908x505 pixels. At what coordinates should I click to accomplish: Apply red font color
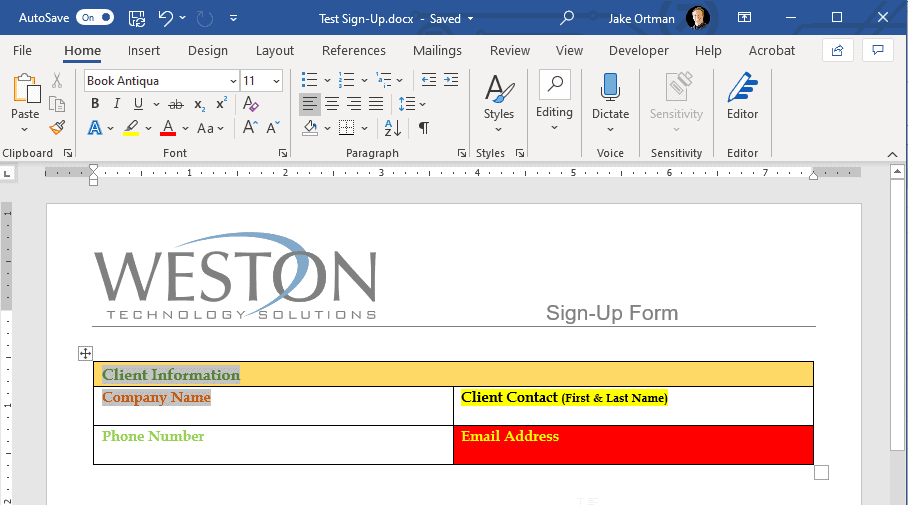click(x=168, y=127)
